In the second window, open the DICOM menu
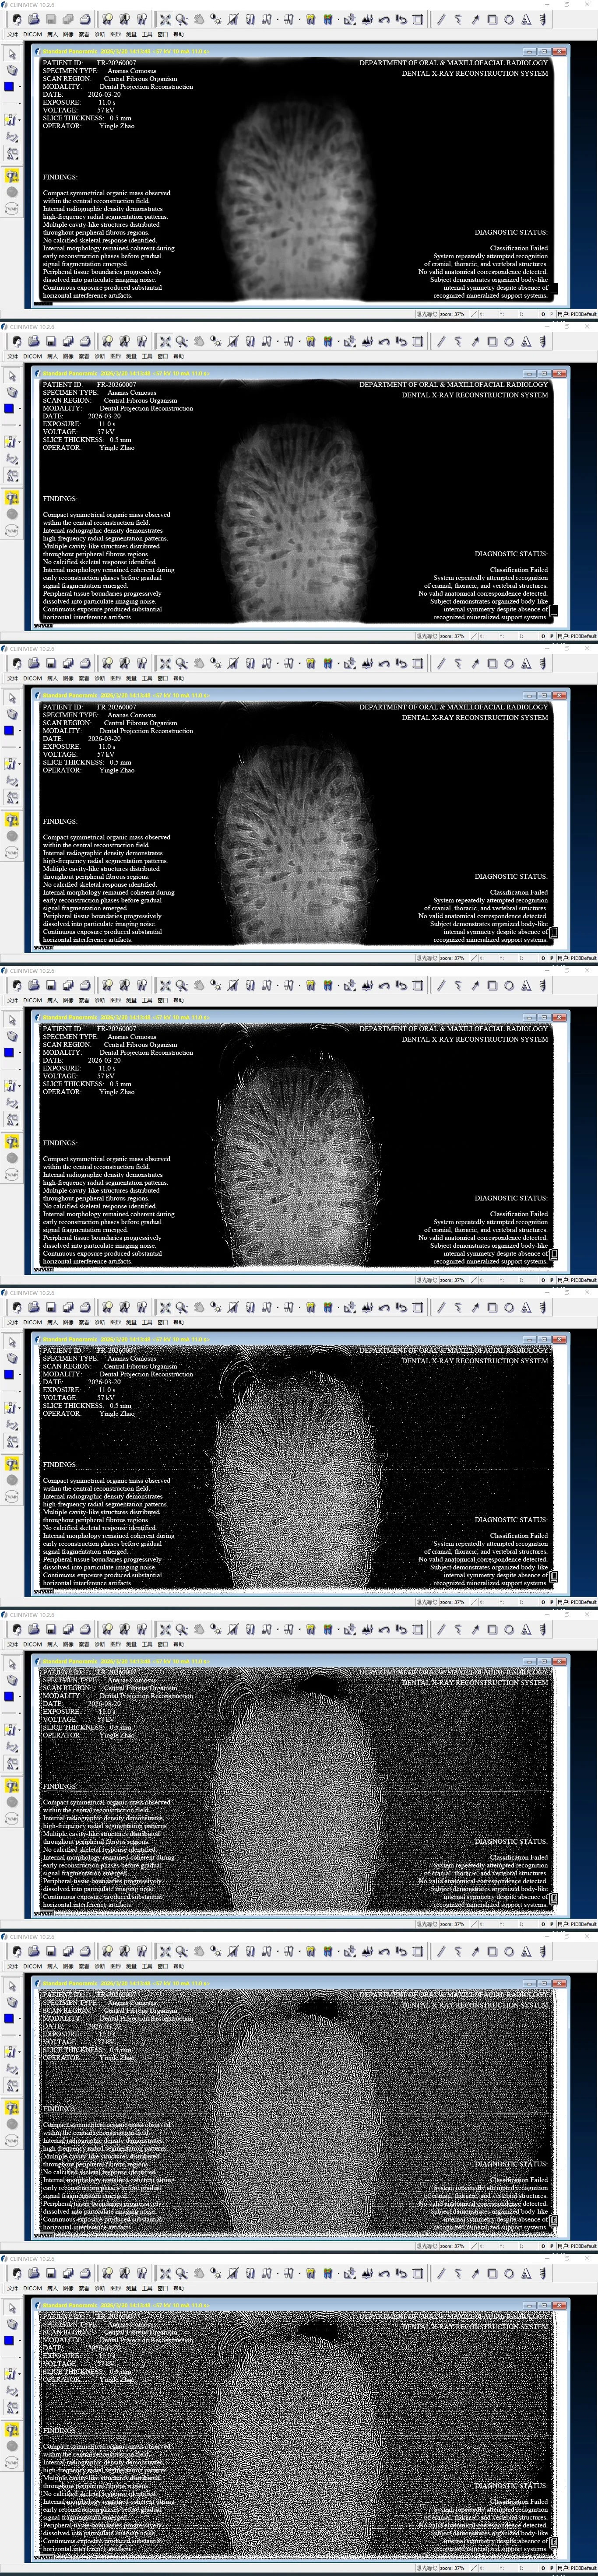 [x=33, y=356]
